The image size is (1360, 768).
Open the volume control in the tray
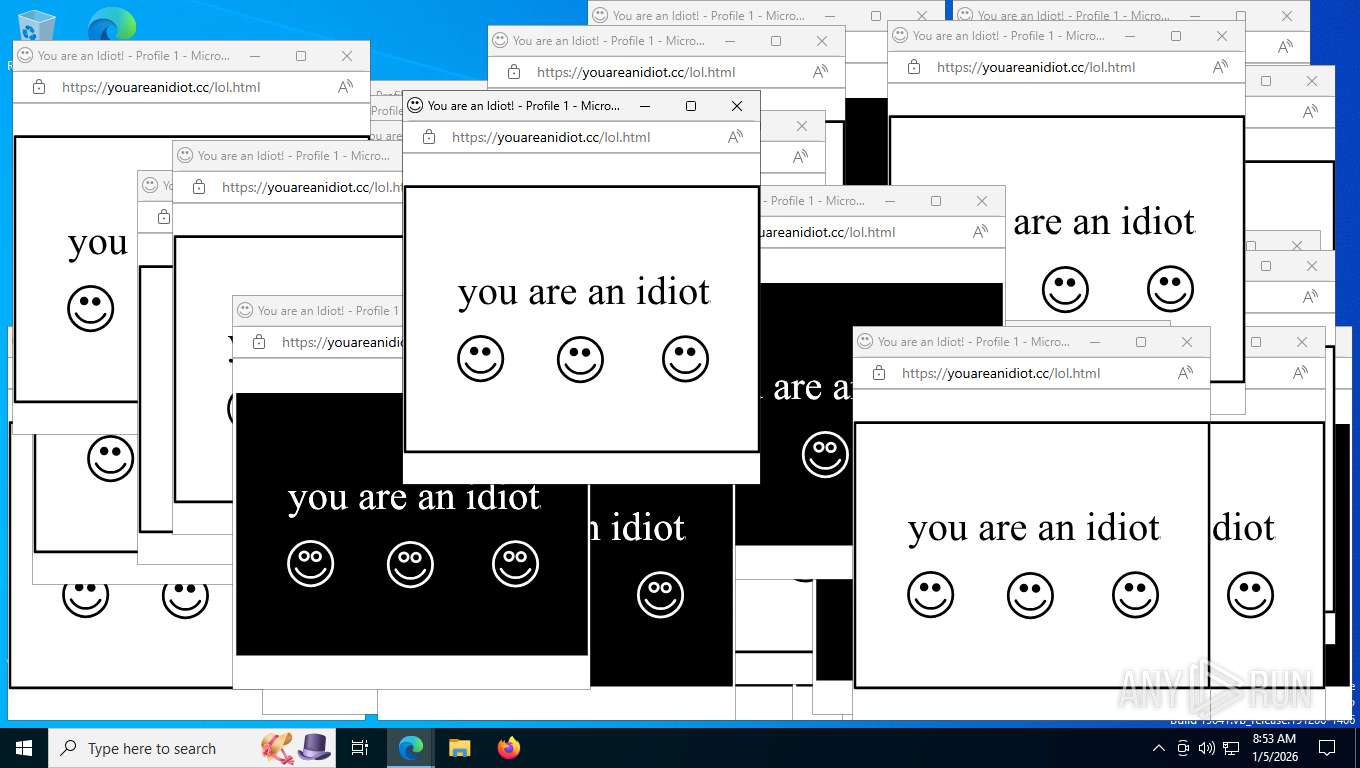(1207, 748)
